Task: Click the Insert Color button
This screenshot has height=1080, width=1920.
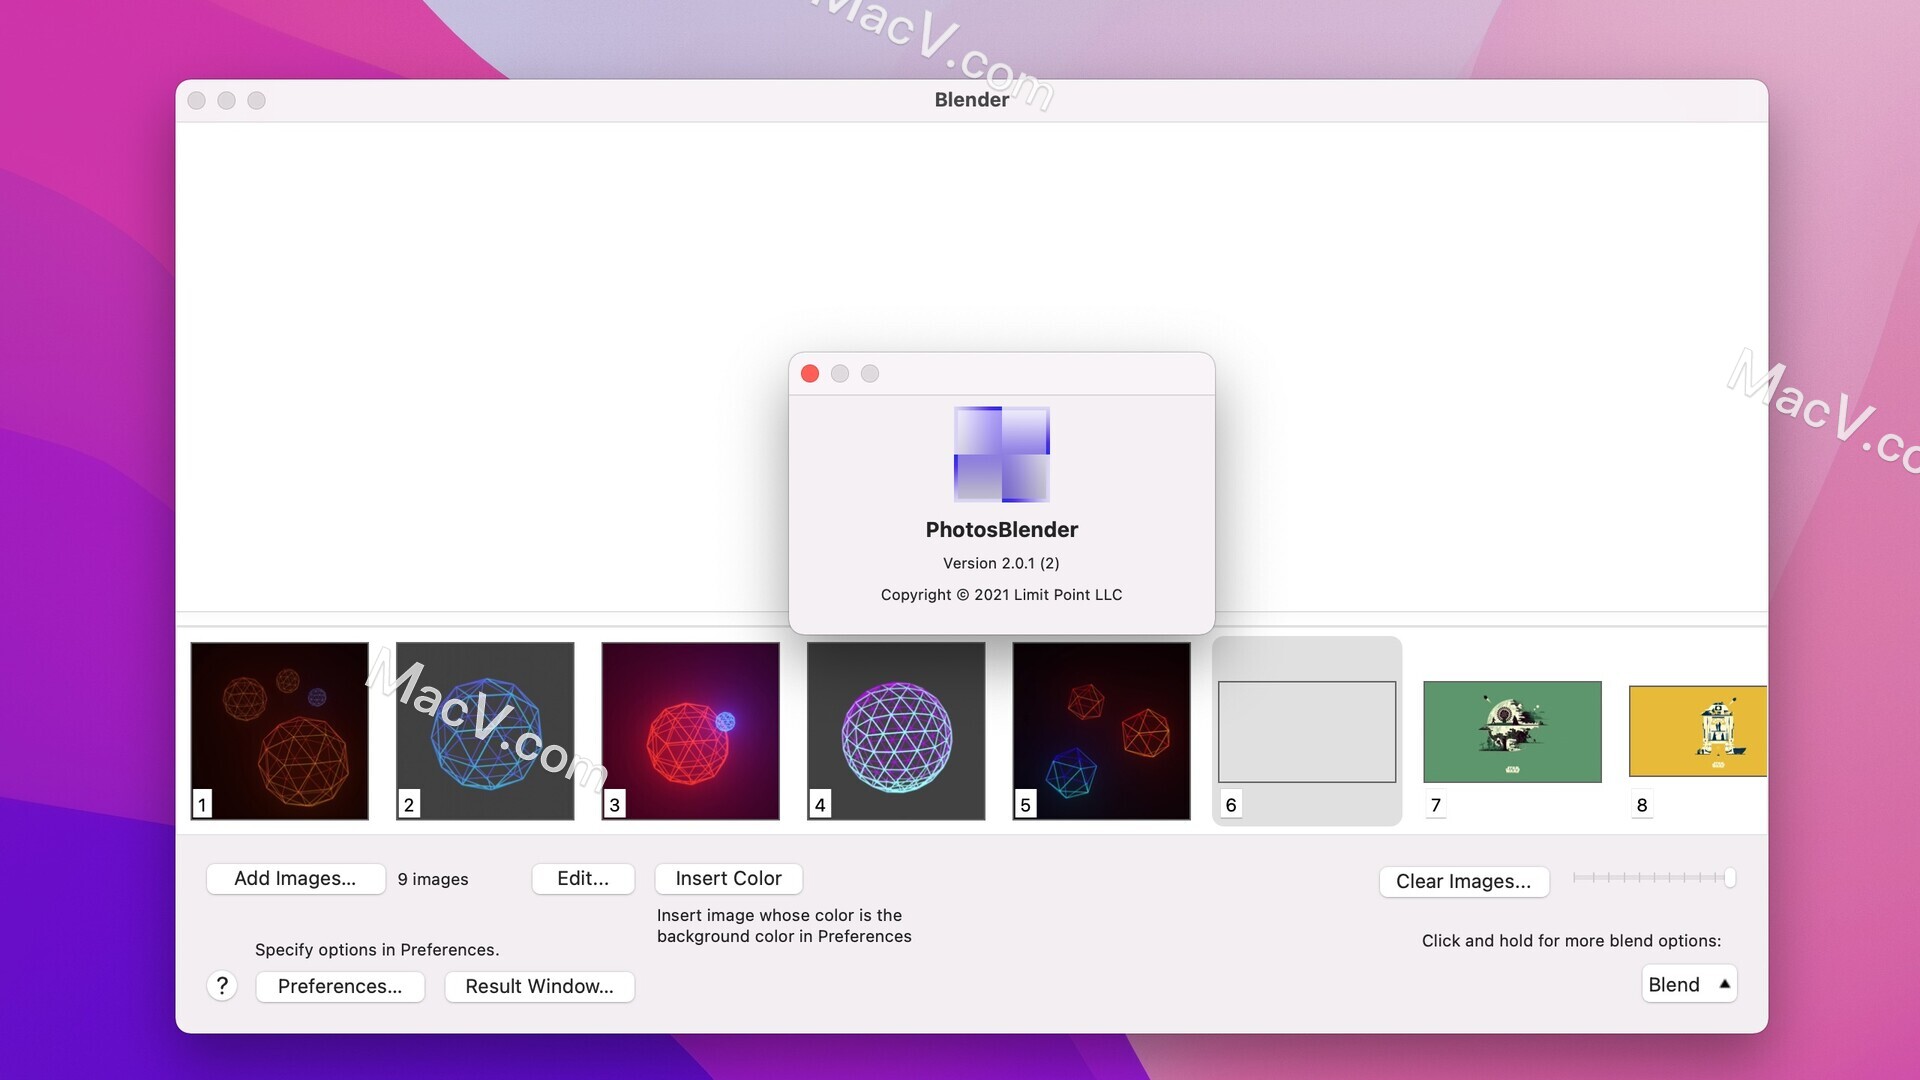Action: coord(728,877)
